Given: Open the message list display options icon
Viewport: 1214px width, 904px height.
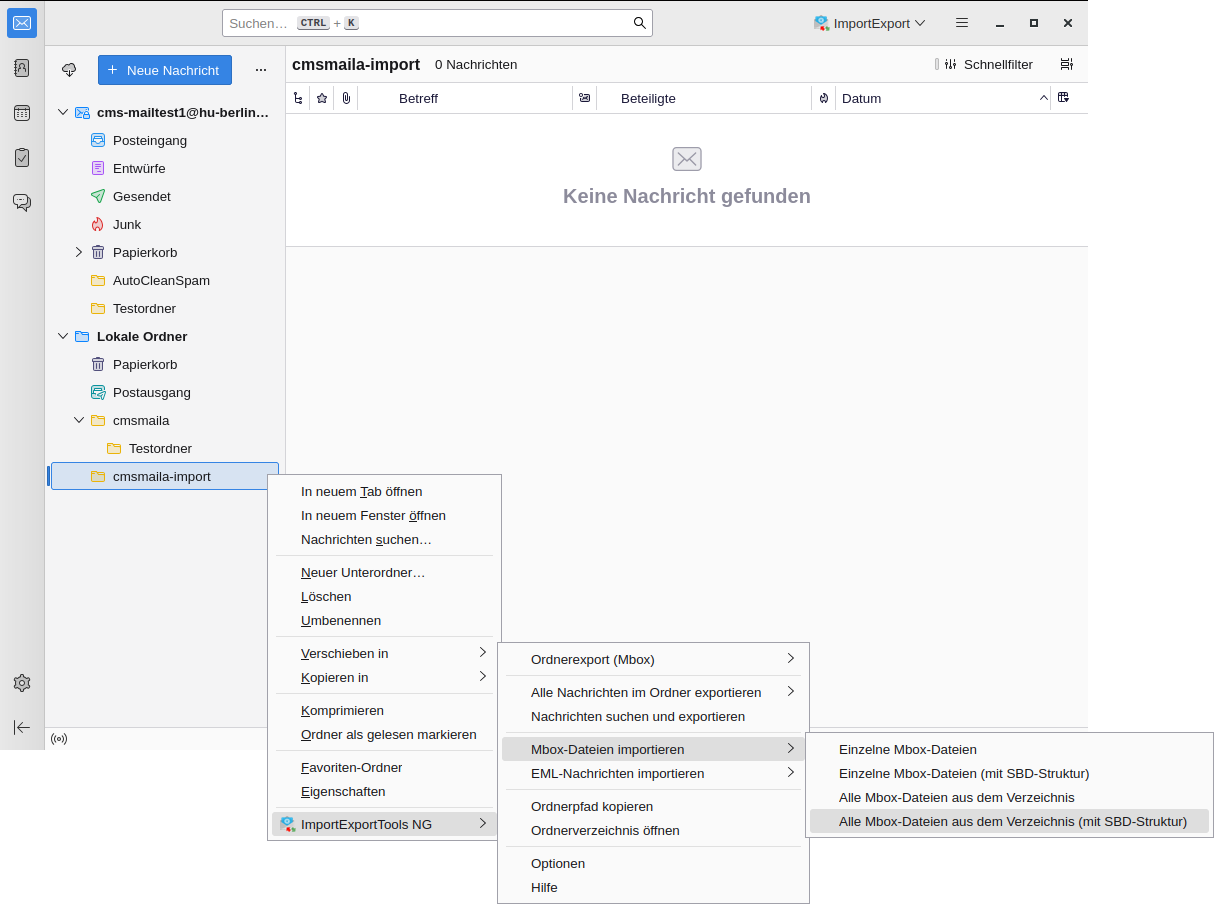Looking at the screenshot, I should point(1067,64).
